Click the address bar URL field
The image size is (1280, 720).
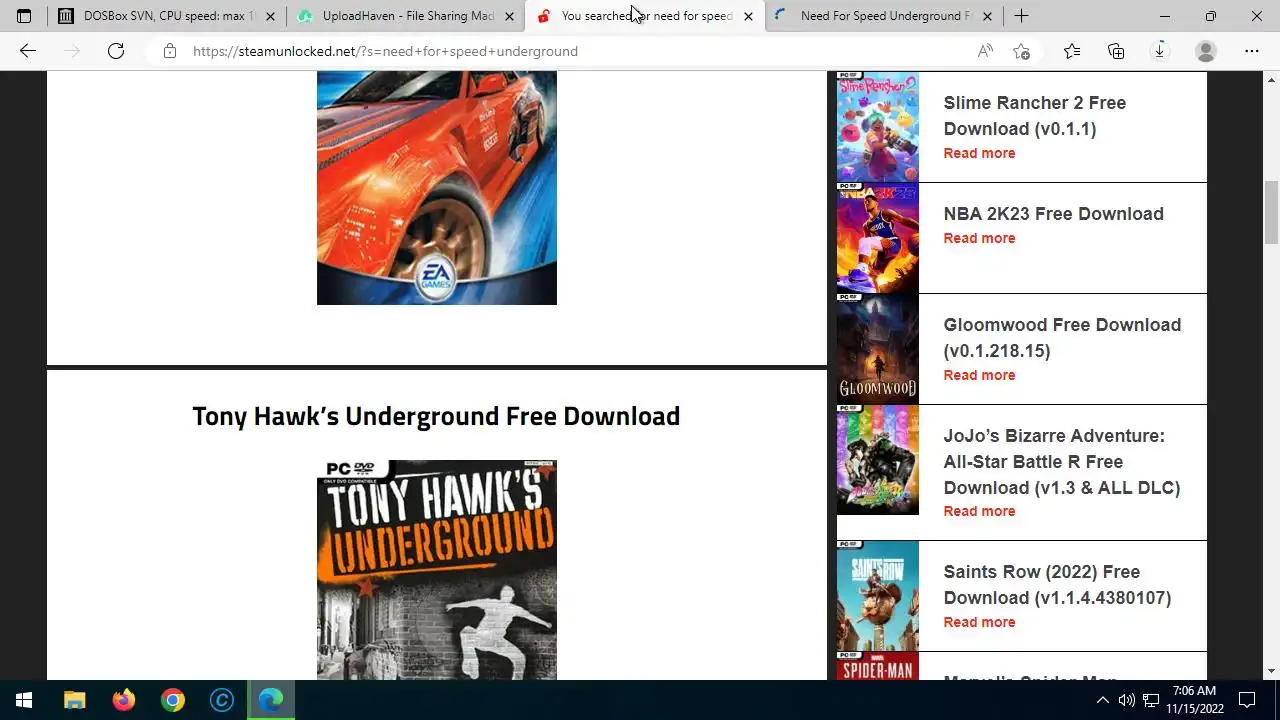(575, 51)
